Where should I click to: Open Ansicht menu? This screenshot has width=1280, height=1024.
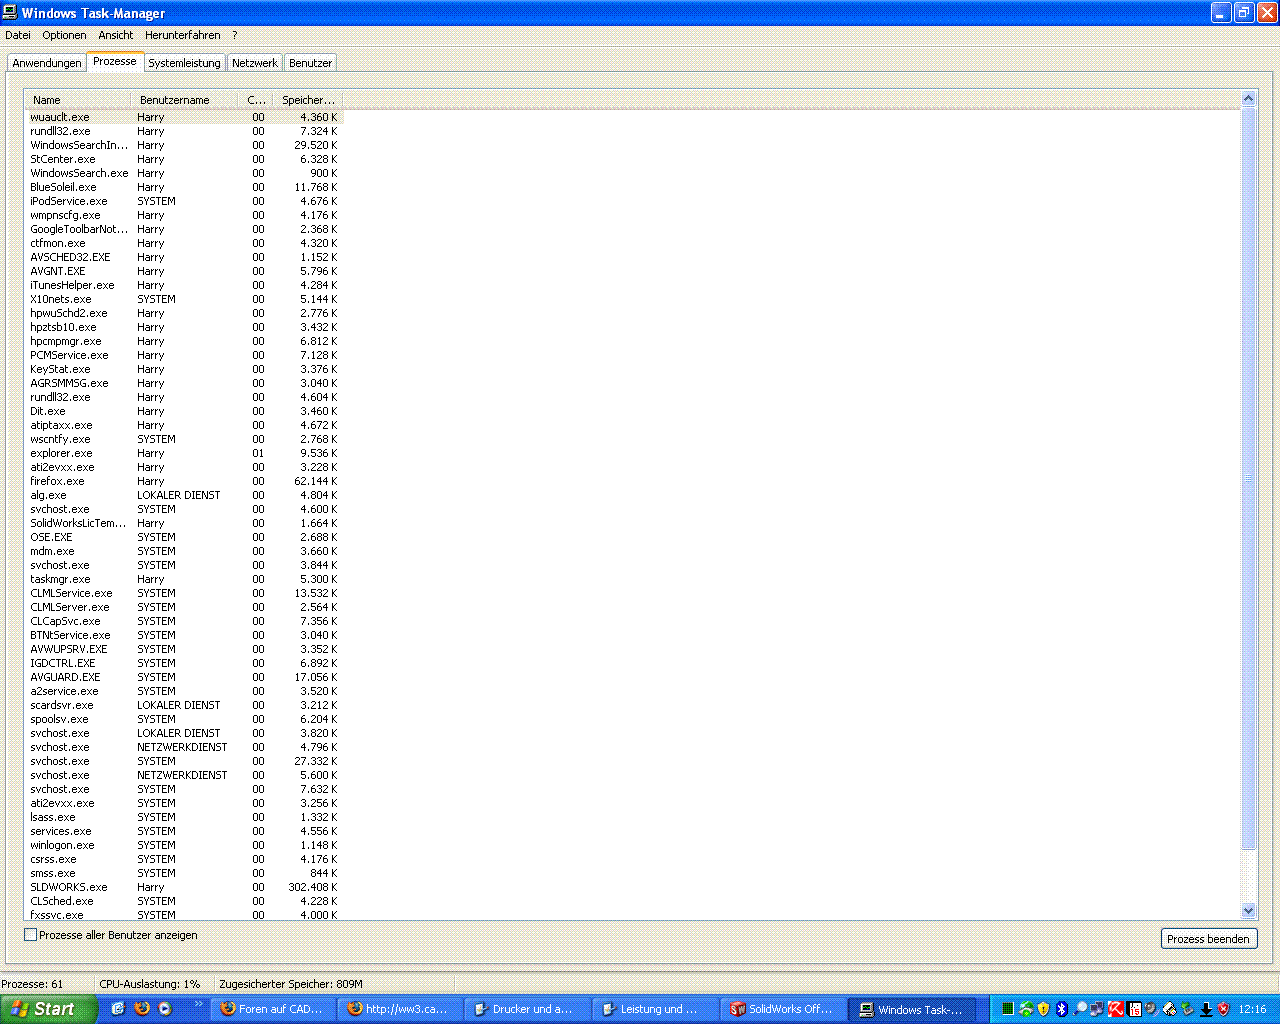pyautogui.click(x=116, y=35)
